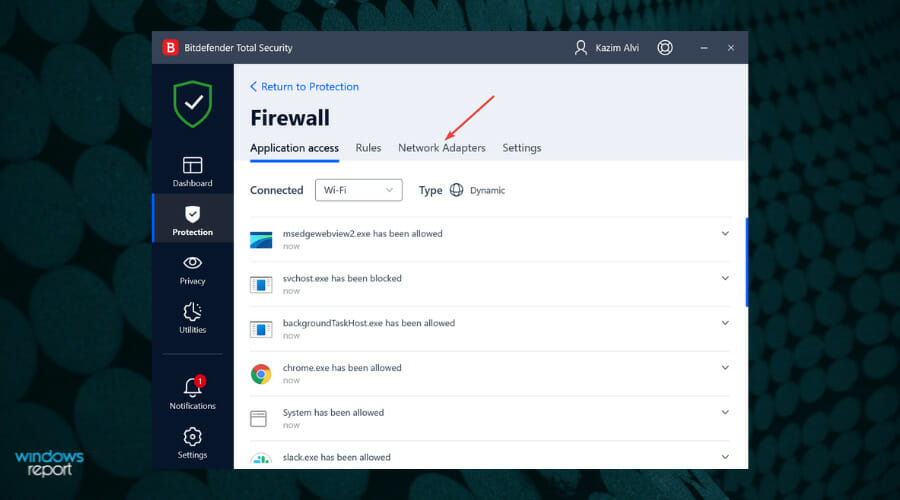The height and width of the screenshot is (500, 900).
Task: Open the Dashboard sidebar section
Action: pos(192,171)
